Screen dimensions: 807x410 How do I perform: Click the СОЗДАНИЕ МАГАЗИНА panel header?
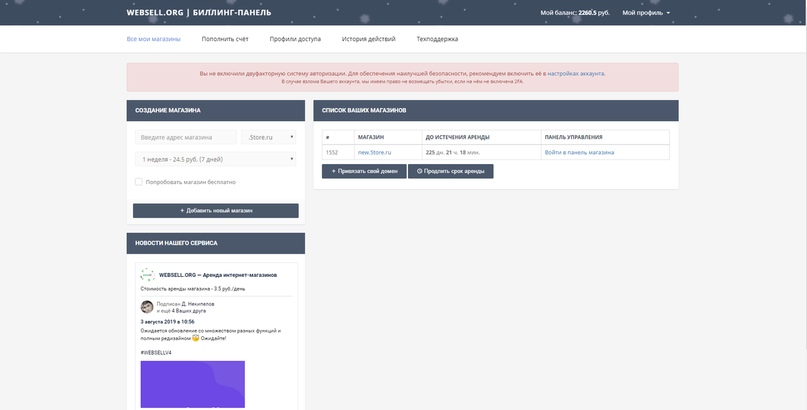216,111
